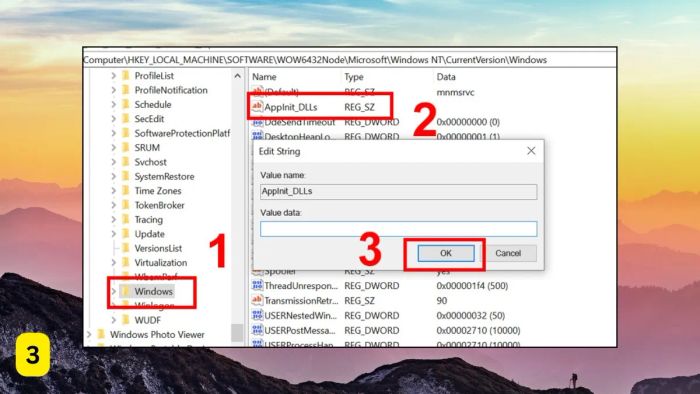Click the Tracing folder icon
Image resolution: width=700 pixels, height=394 pixels.
(x=126, y=219)
